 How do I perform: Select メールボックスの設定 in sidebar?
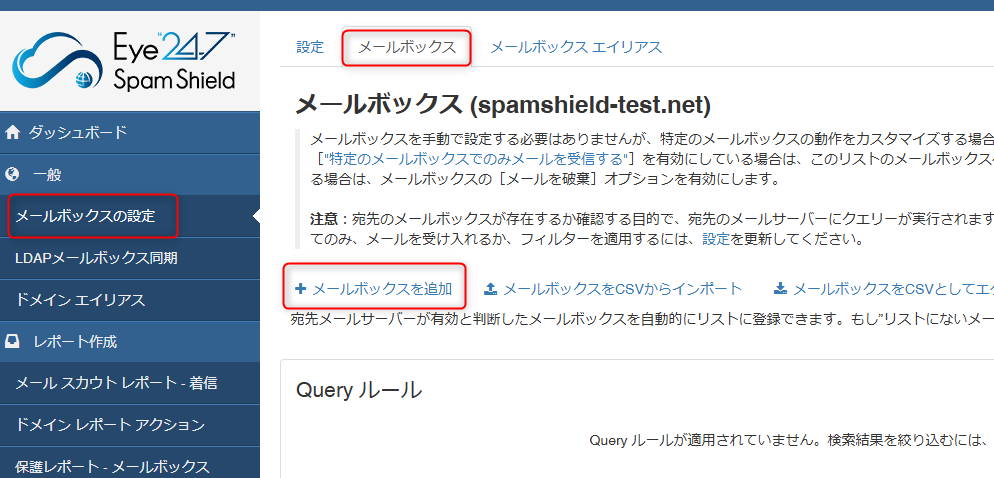[130, 216]
